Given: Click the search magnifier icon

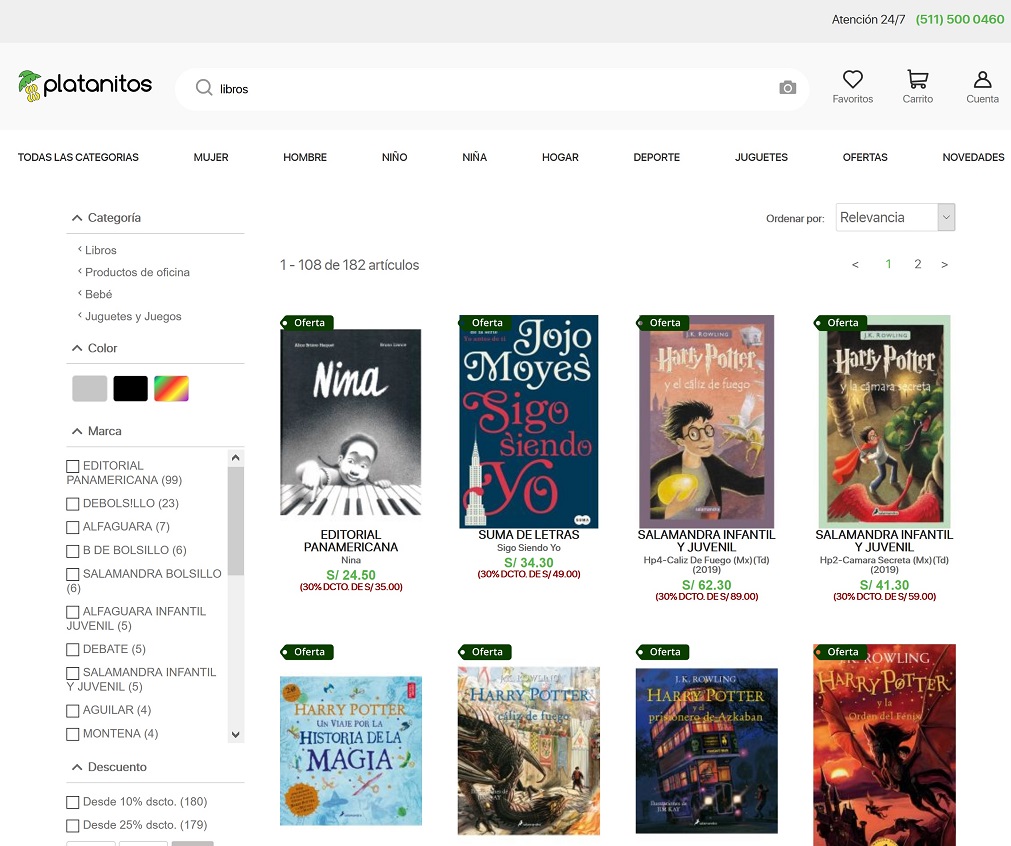Looking at the screenshot, I should tap(204, 88).
